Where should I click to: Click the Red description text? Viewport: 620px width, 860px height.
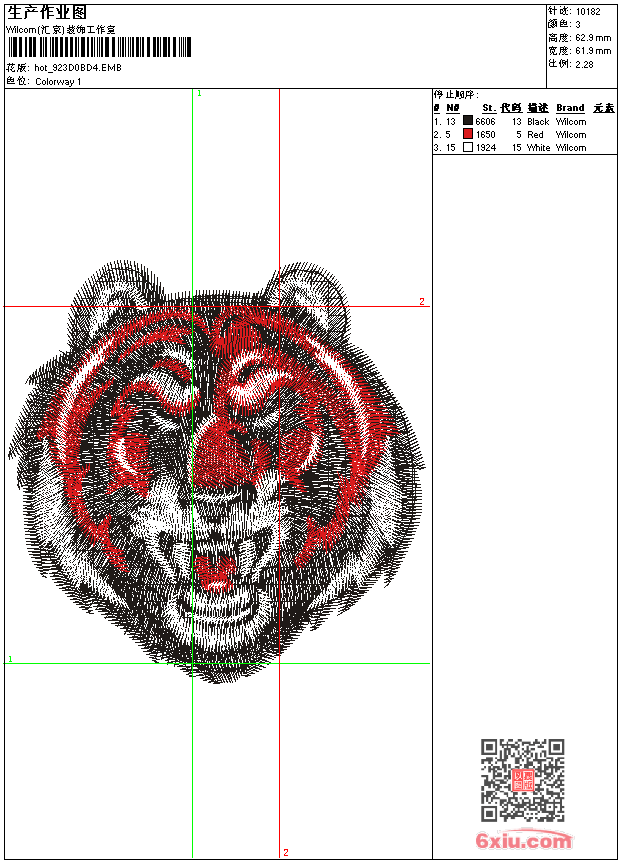(x=535, y=134)
